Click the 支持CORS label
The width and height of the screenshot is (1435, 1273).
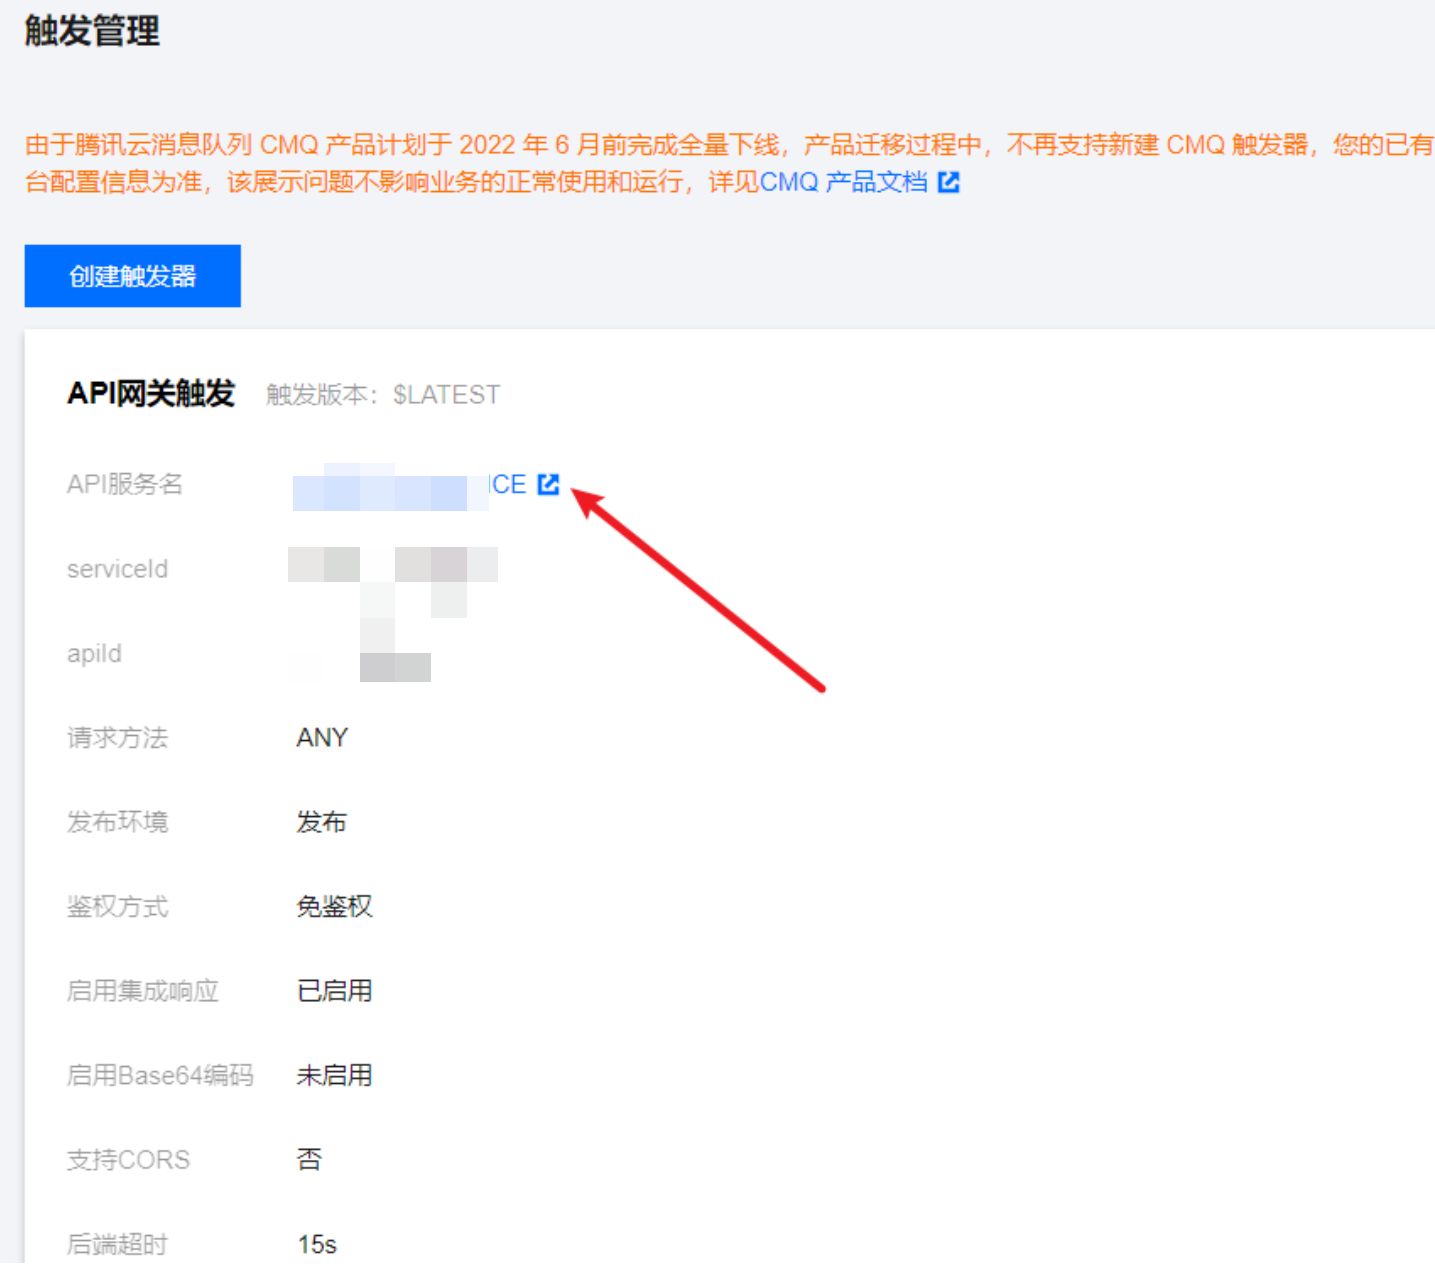pos(128,1160)
